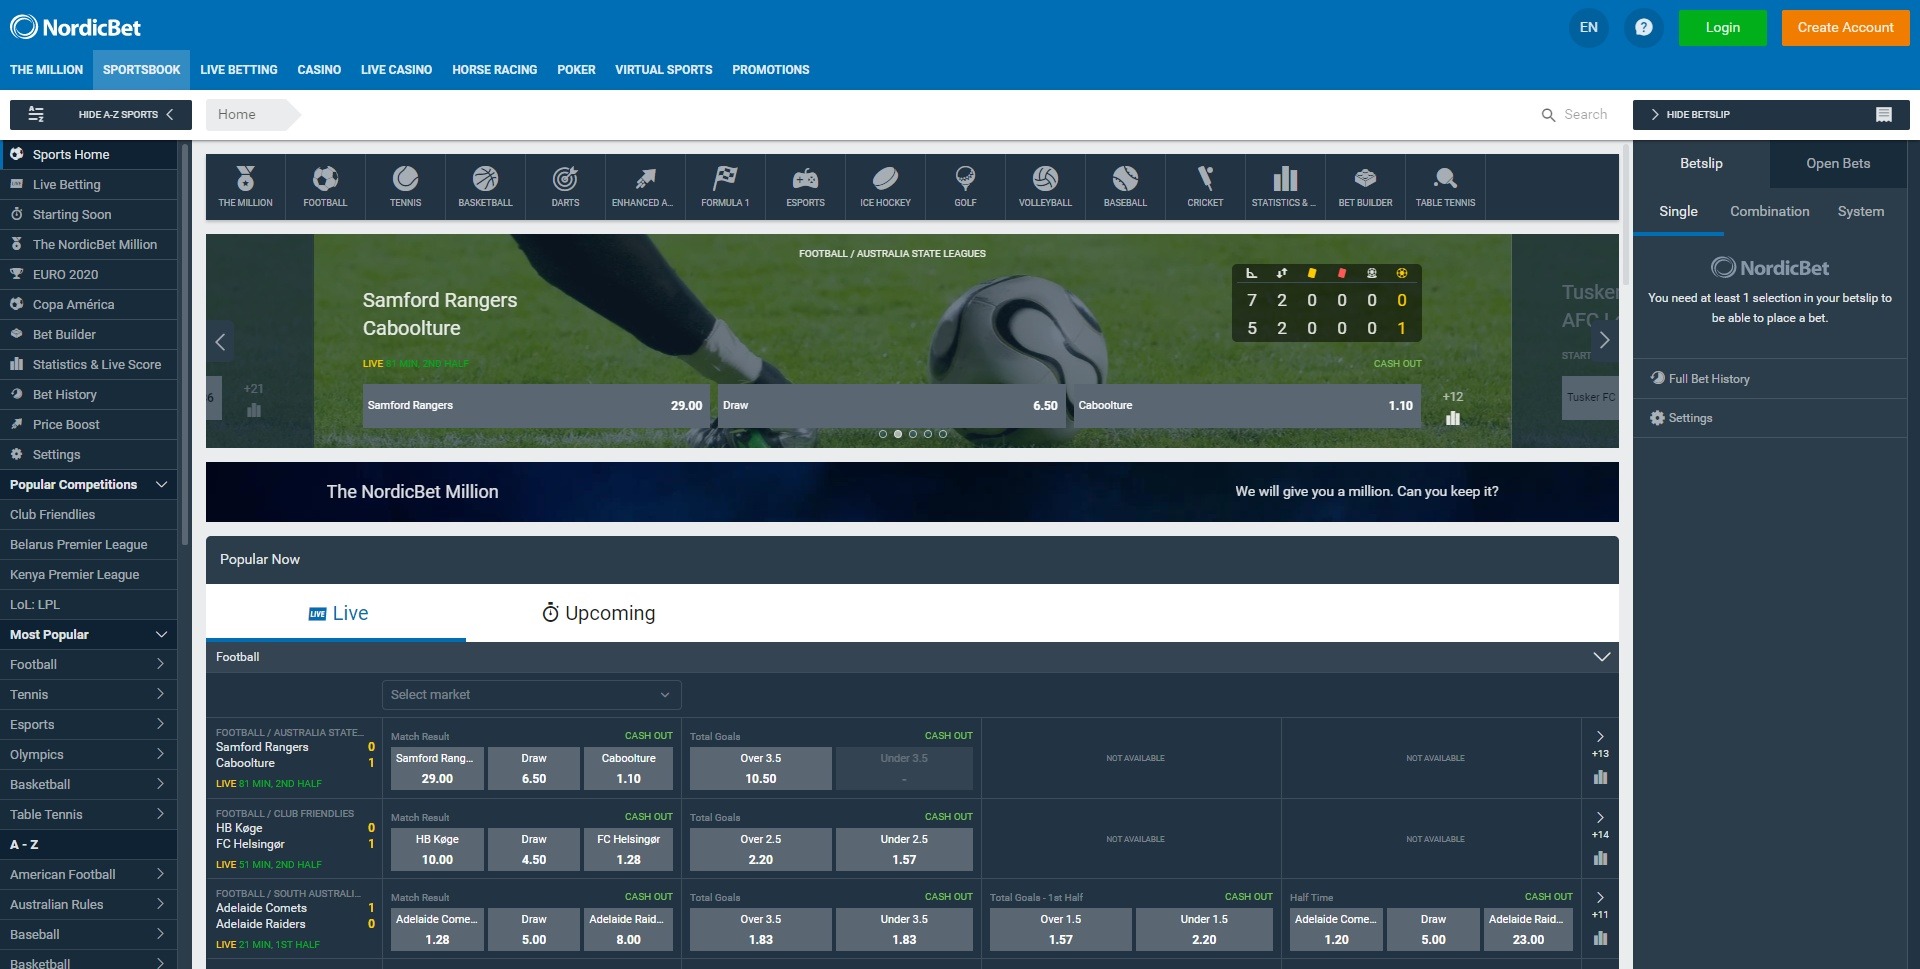Click the Create Account button

(1845, 27)
